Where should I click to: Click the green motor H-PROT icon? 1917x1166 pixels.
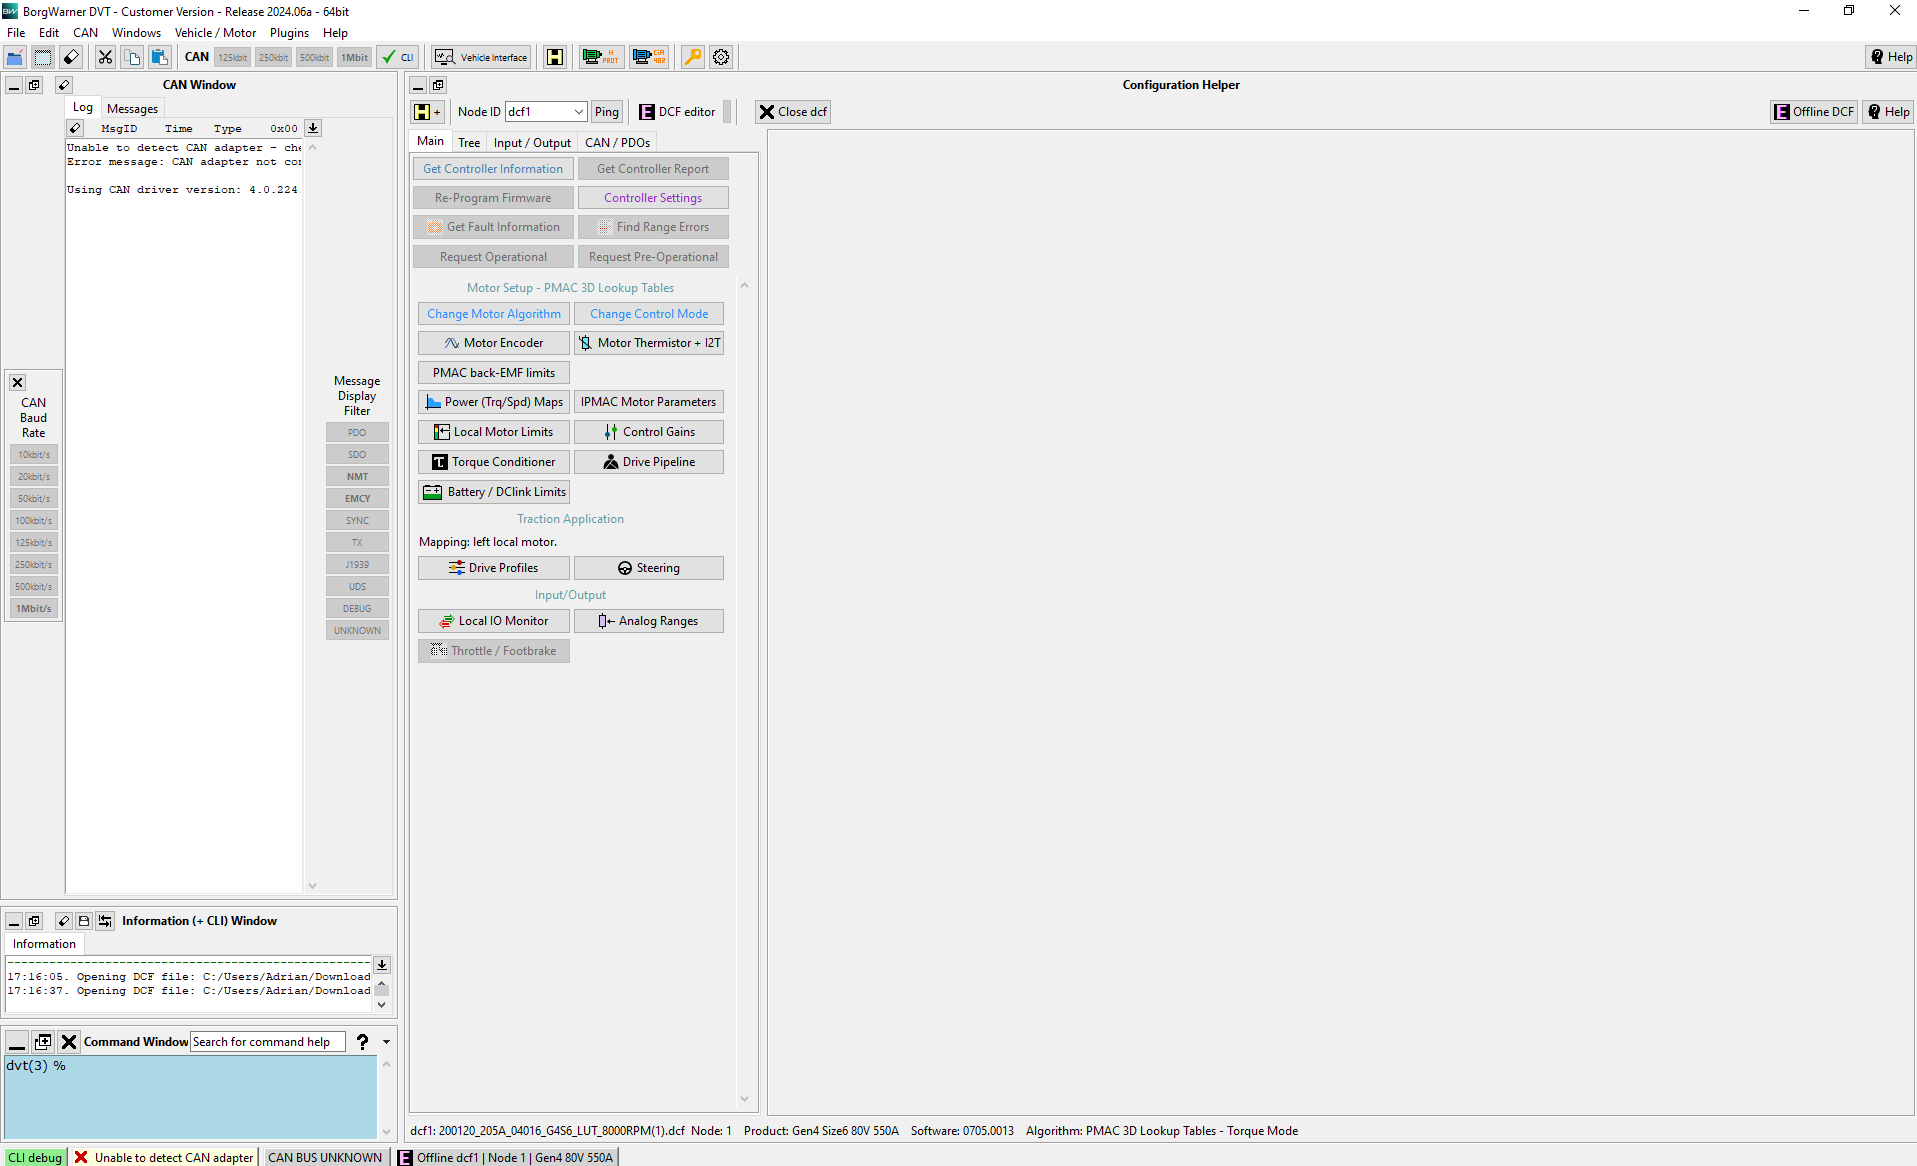[601, 57]
